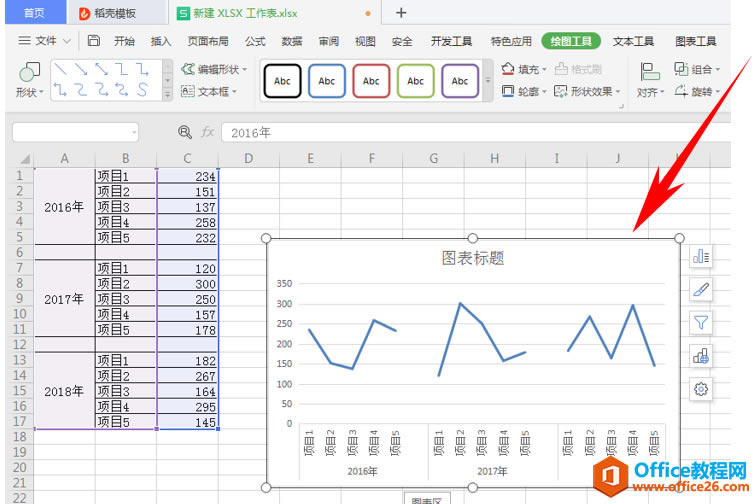Click the select-all corner of the sheet
The height and width of the screenshot is (504, 756).
tap(23, 159)
